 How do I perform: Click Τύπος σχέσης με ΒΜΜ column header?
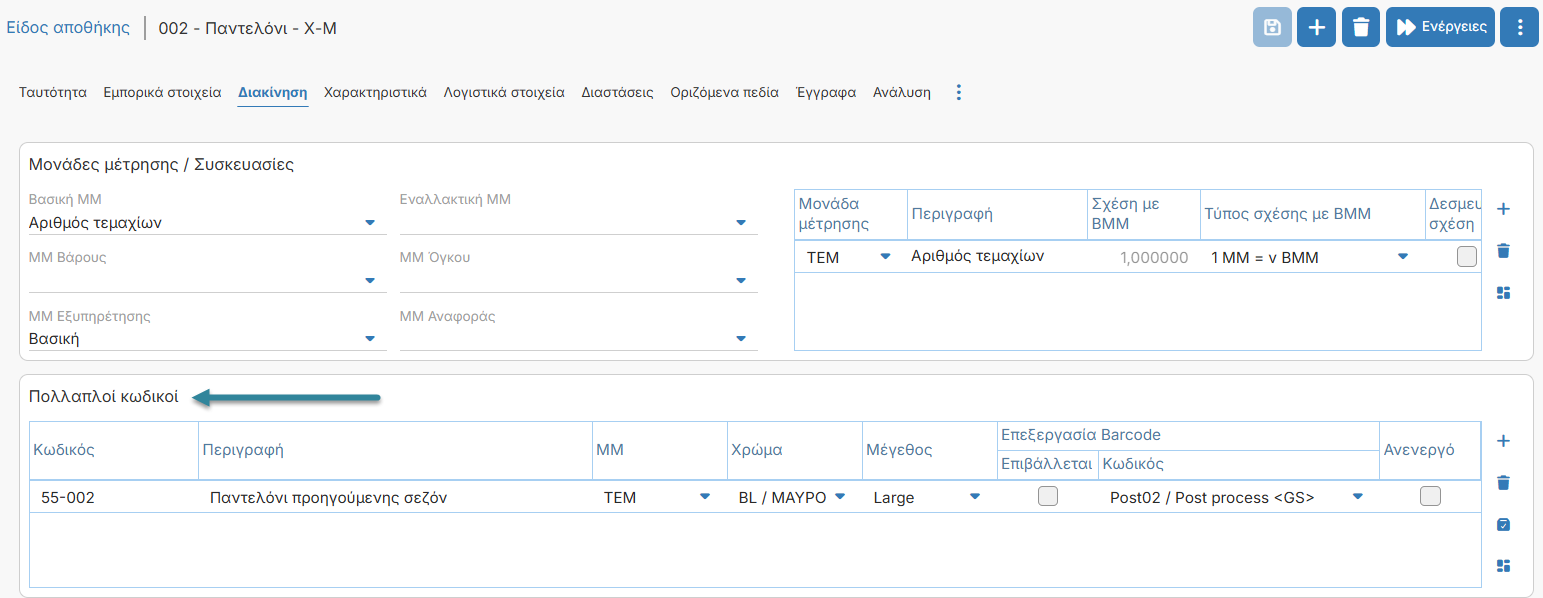[x=1313, y=214]
